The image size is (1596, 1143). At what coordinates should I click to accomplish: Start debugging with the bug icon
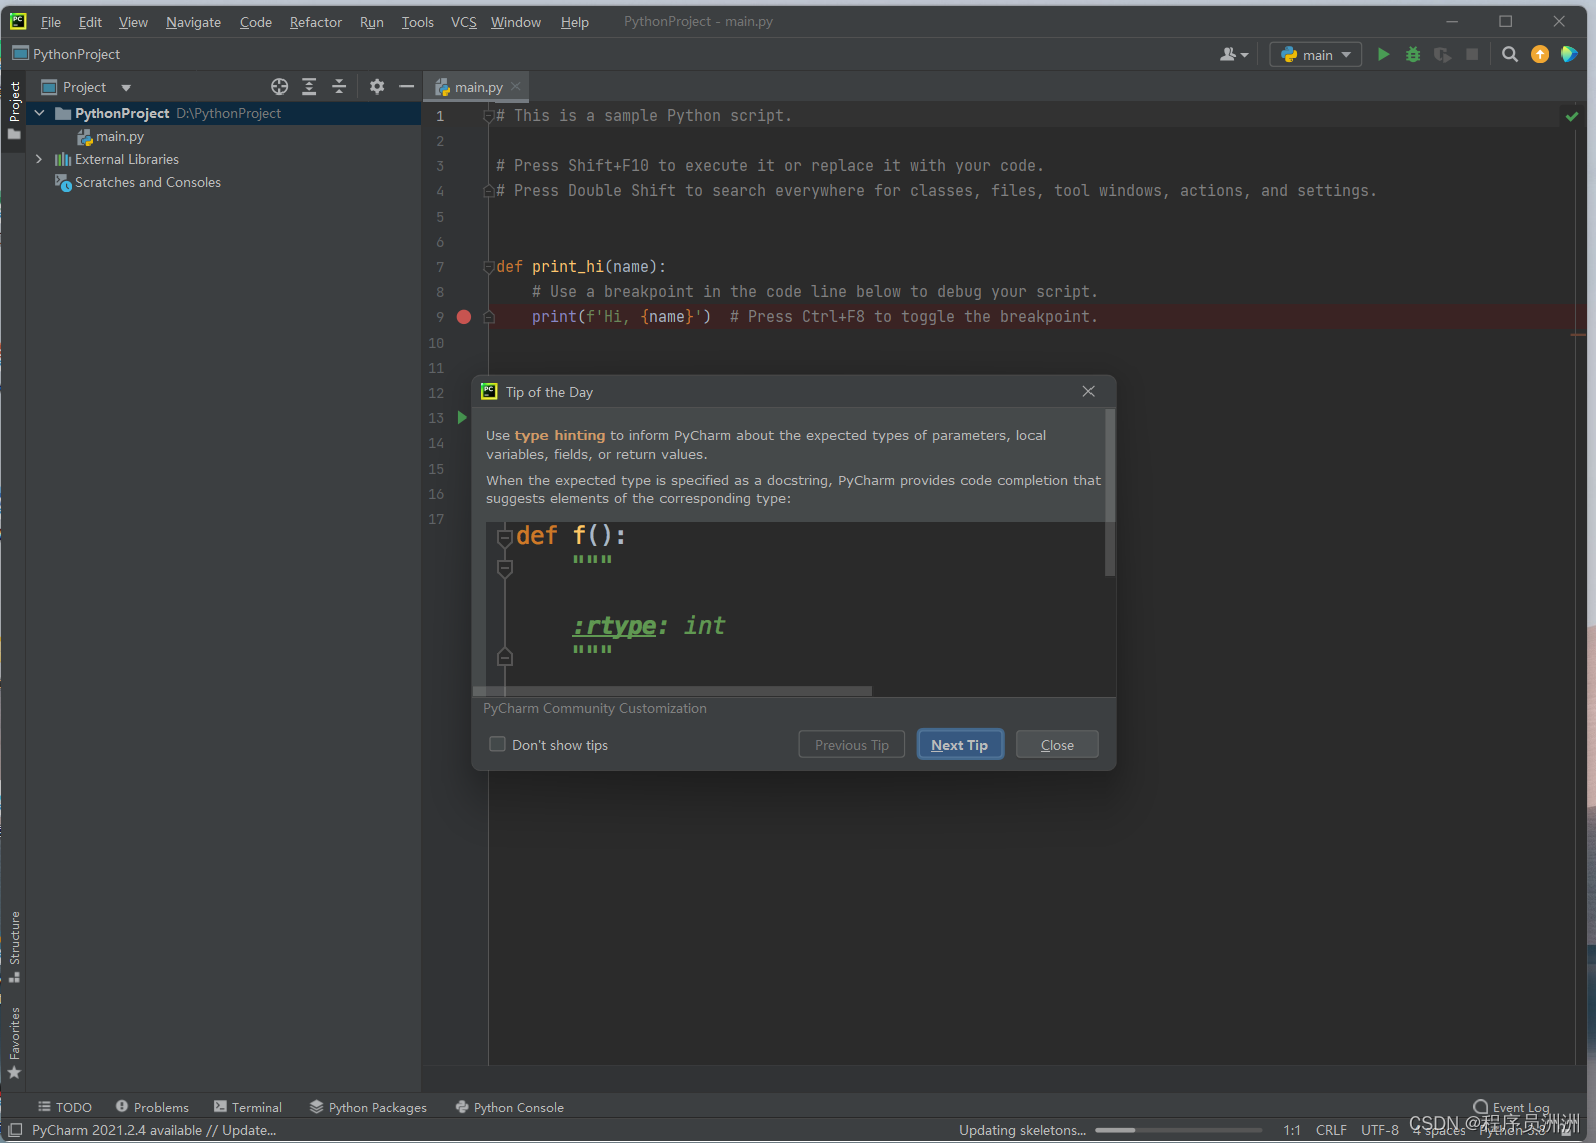pyautogui.click(x=1413, y=55)
